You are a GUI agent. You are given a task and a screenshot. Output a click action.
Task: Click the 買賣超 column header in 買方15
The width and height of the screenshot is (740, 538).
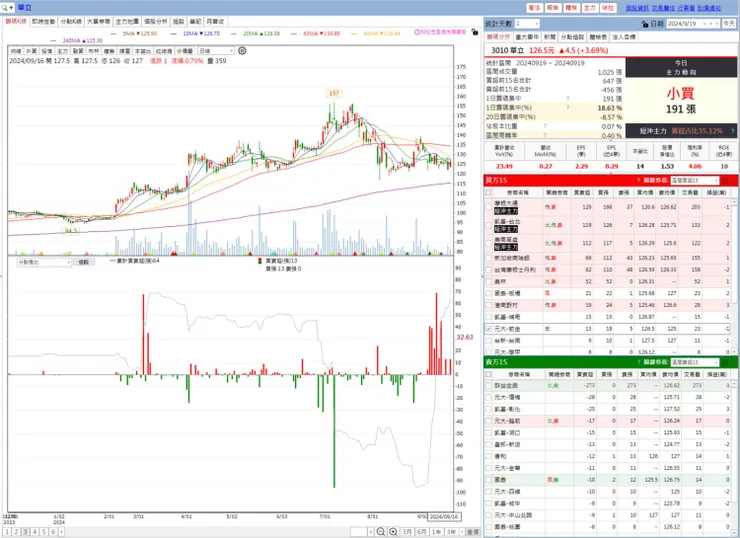582,193
